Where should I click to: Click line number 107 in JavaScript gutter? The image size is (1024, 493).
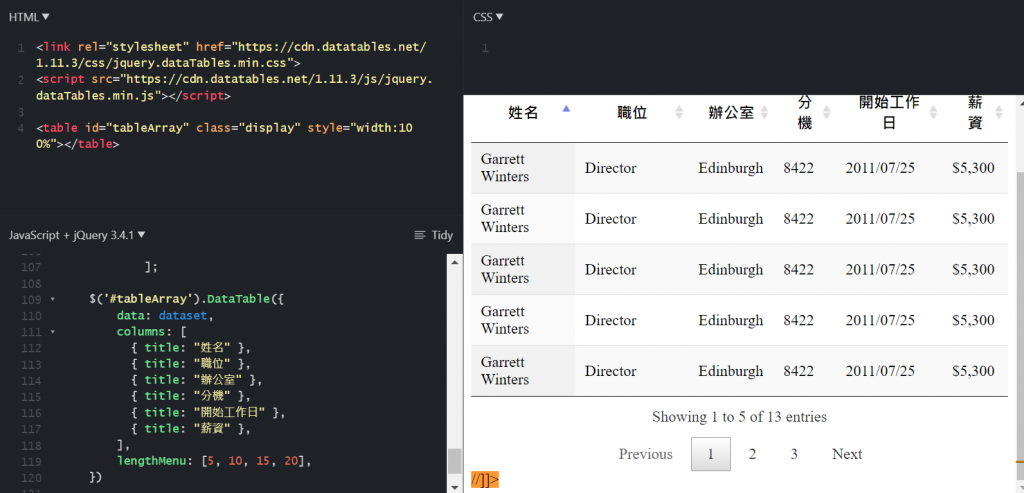pyautogui.click(x=31, y=267)
